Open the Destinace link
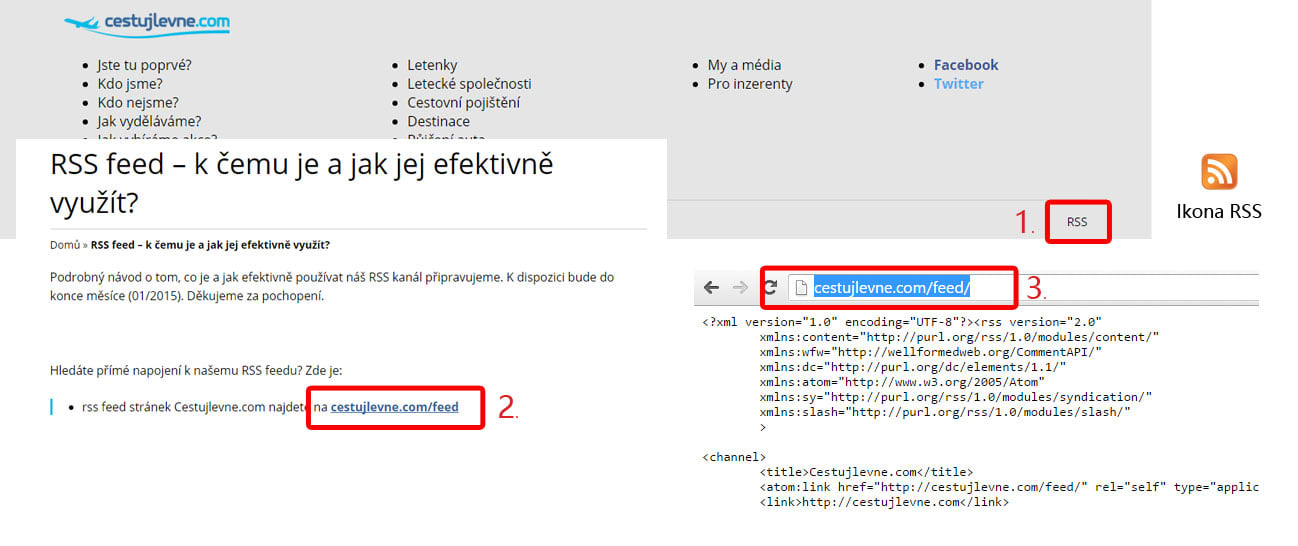The image size is (1298, 546). pos(438,122)
